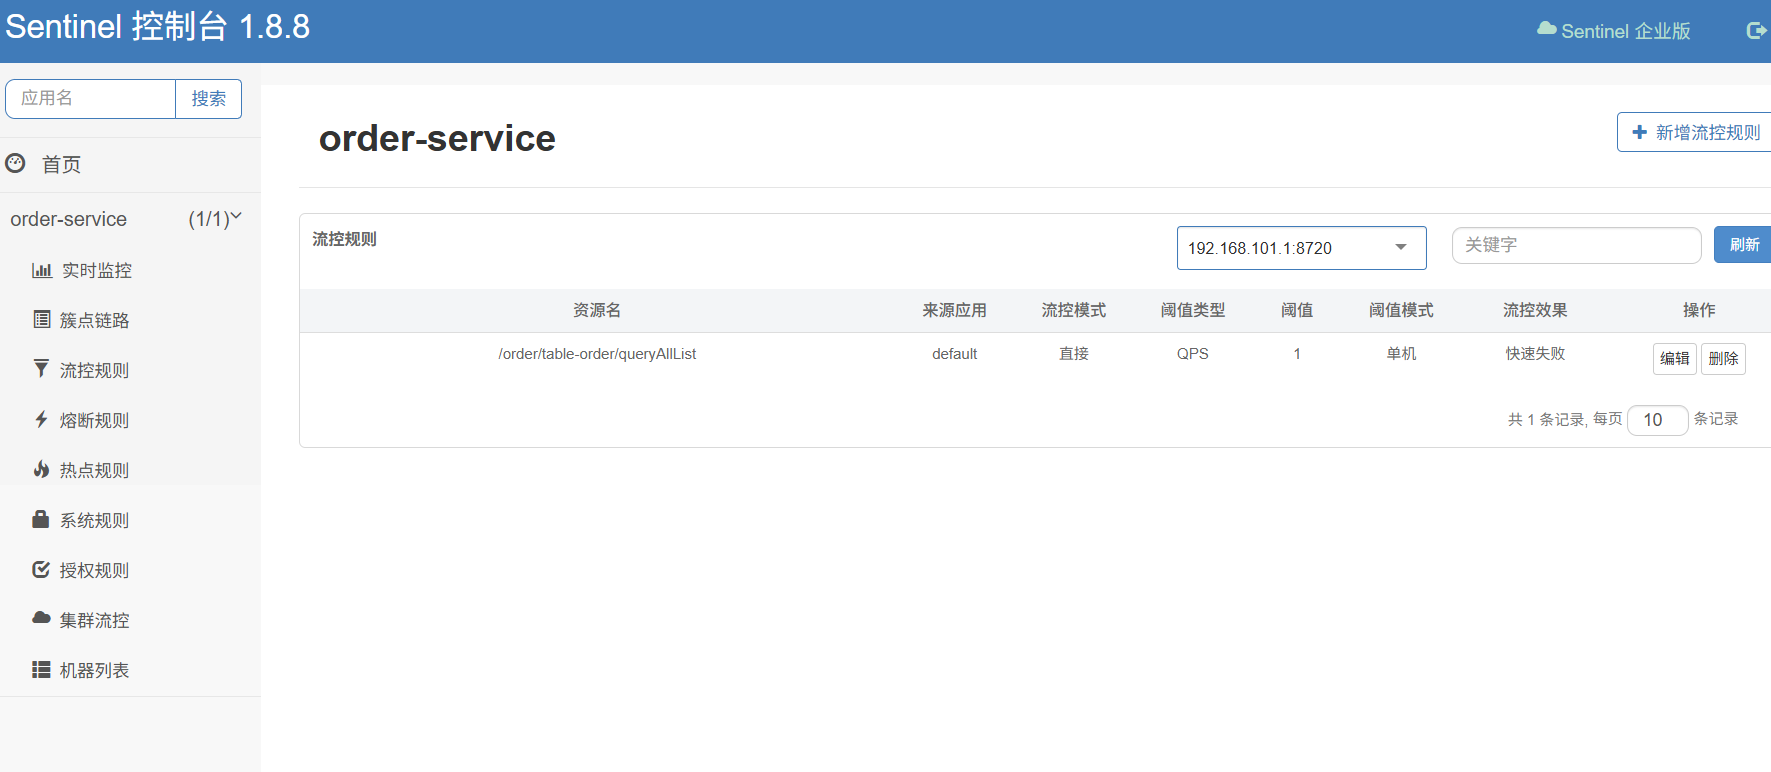Click the 操作 column header
The width and height of the screenshot is (1771, 772).
pos(1699,310)
